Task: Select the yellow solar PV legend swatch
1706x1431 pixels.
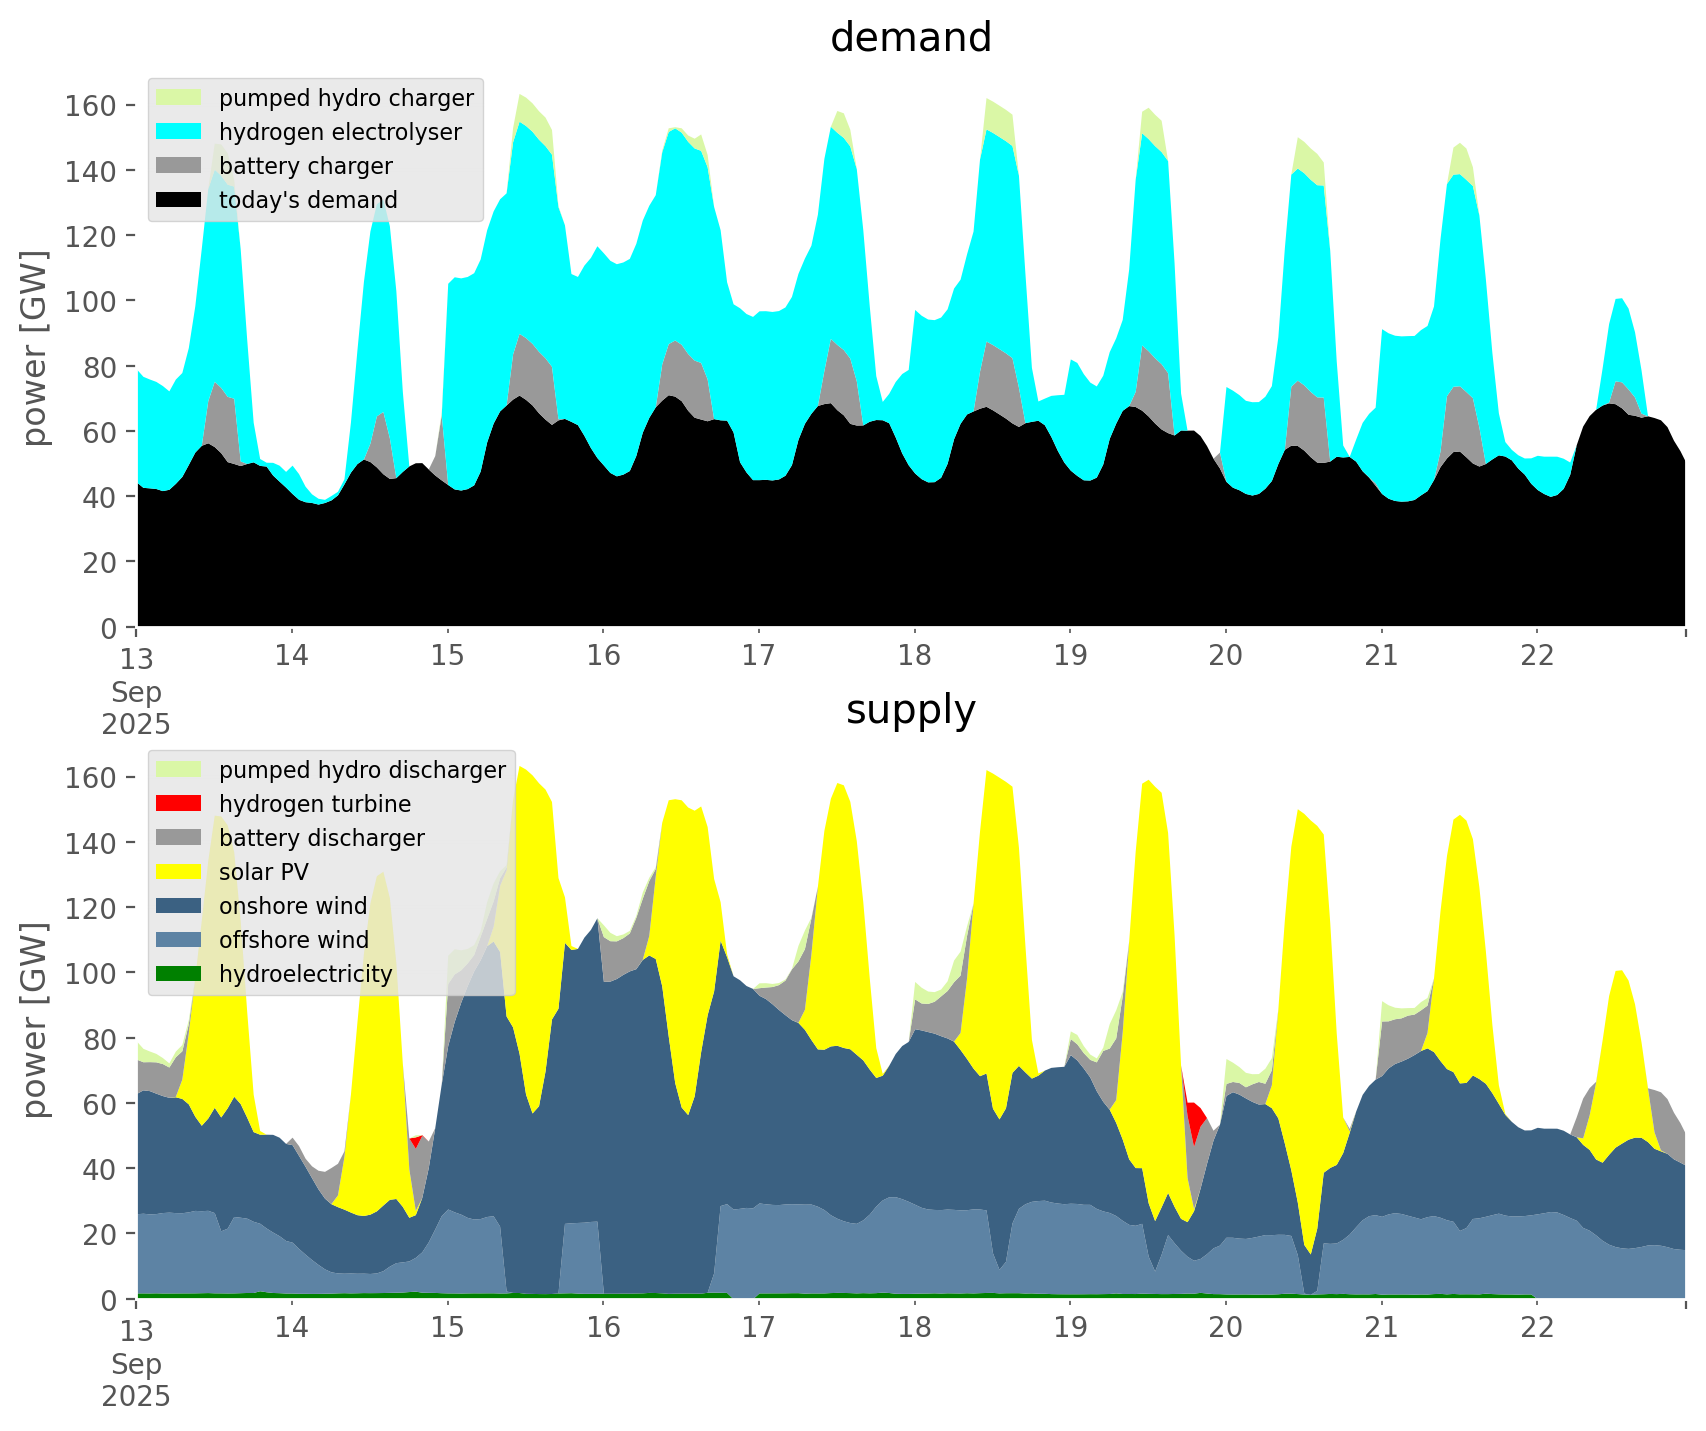Action: (x=179, y=872)
